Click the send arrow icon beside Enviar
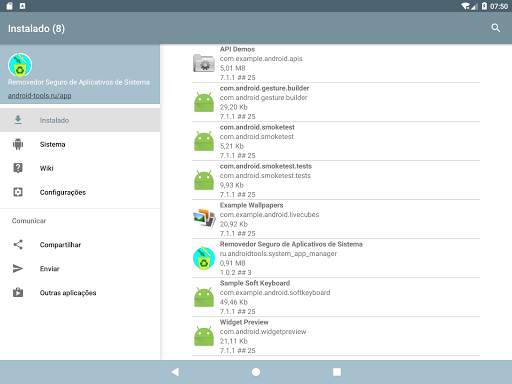Image resolution: width=512 pixels, height=384 pixels. pos(18,268)
